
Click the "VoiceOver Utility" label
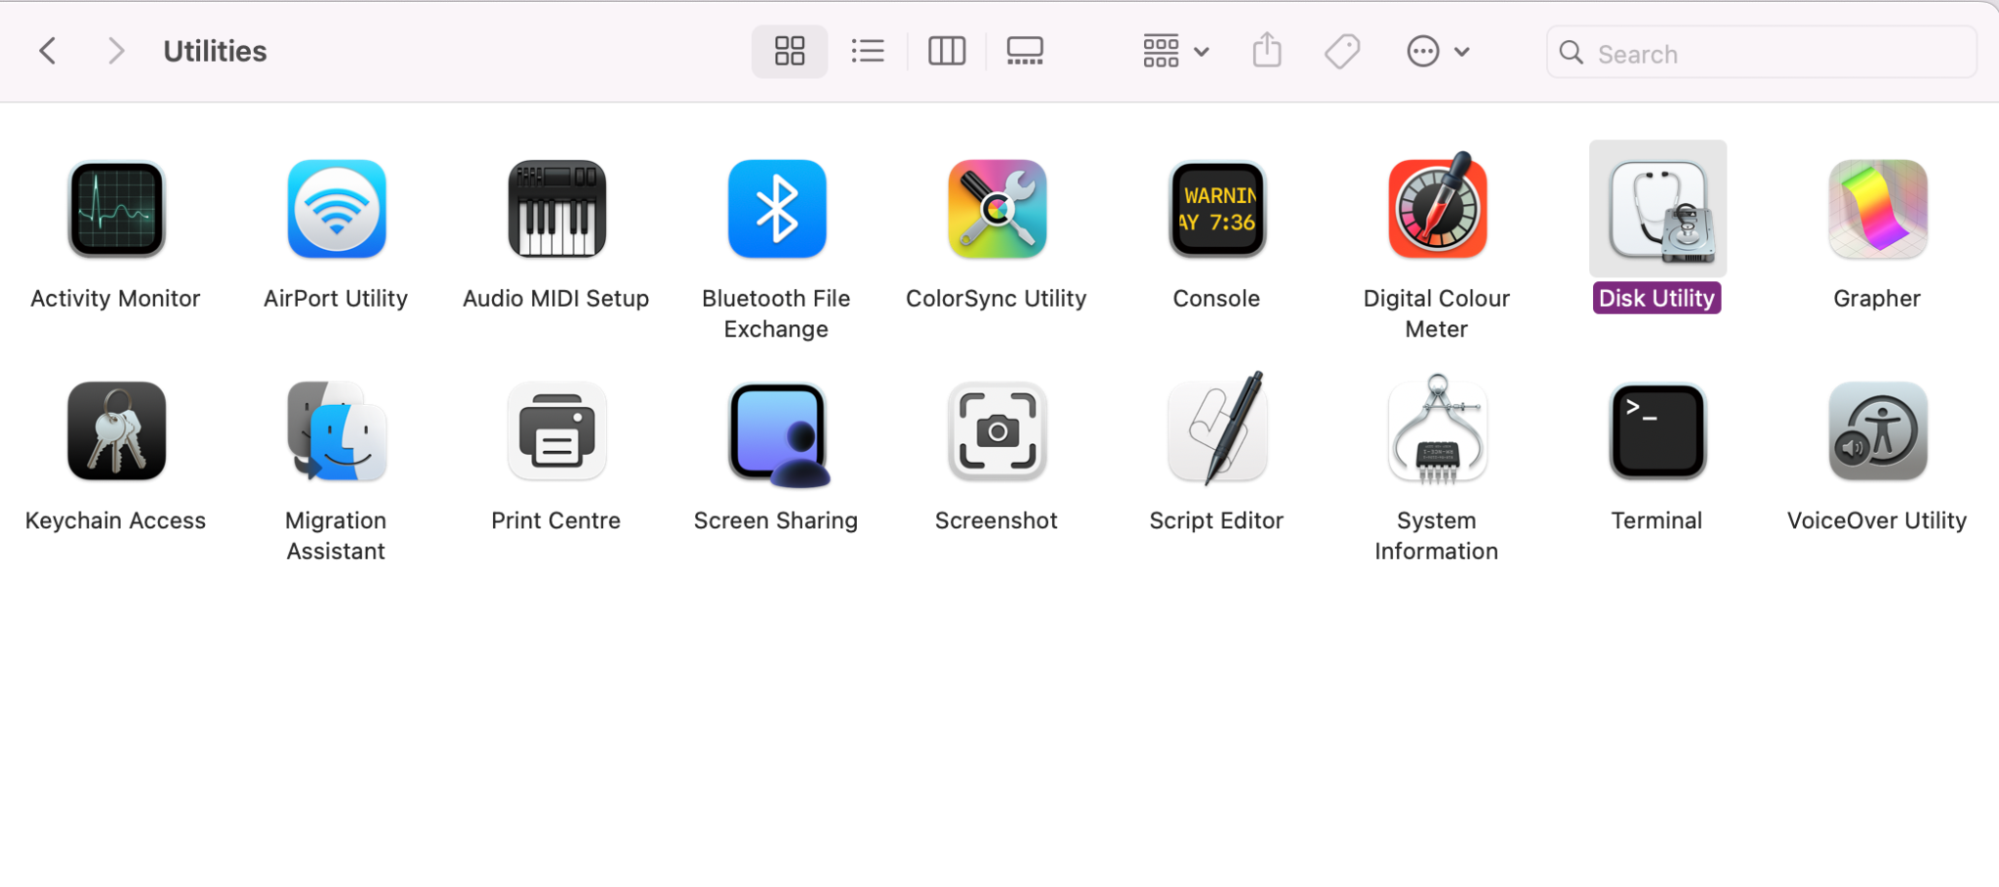point(1877,520)
